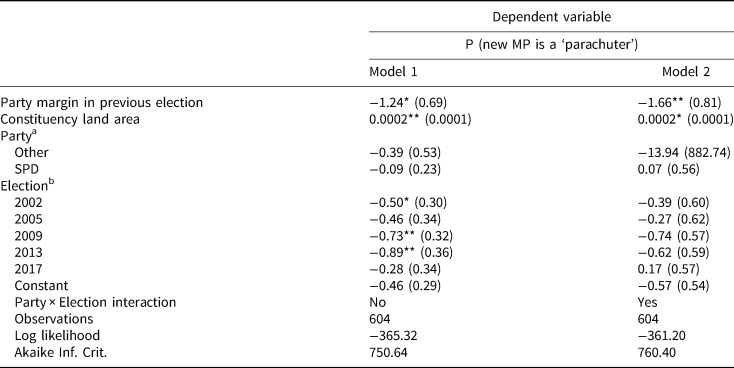Click the 'Party margin in previous election' row label

click(102, 103)
